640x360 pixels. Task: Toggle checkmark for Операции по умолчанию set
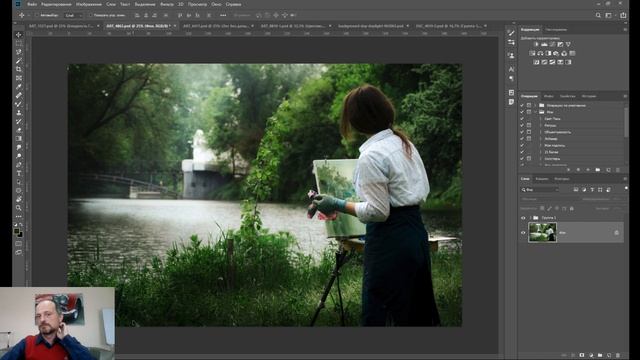pos(522,105)
